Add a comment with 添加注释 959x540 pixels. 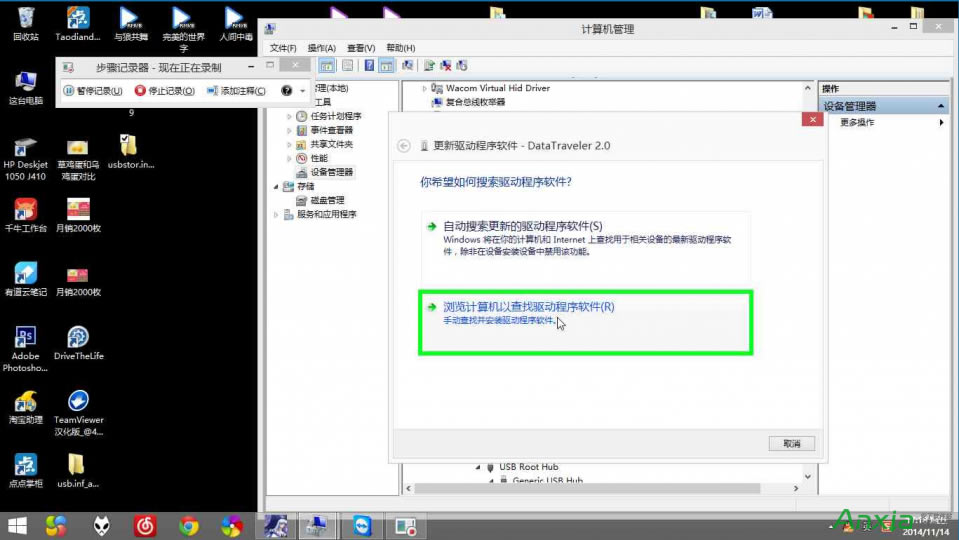coord(236,91)
